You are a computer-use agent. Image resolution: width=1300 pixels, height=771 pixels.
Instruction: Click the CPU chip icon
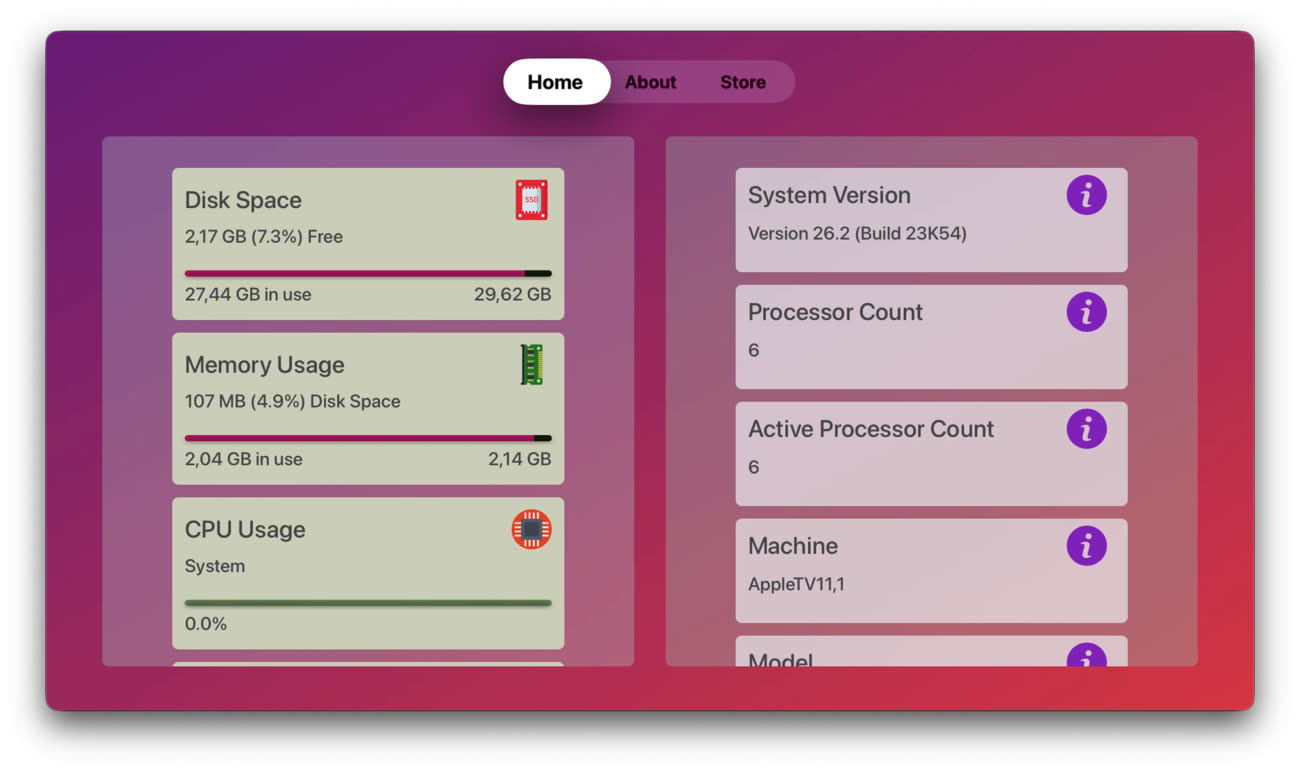tap(531, 529)
